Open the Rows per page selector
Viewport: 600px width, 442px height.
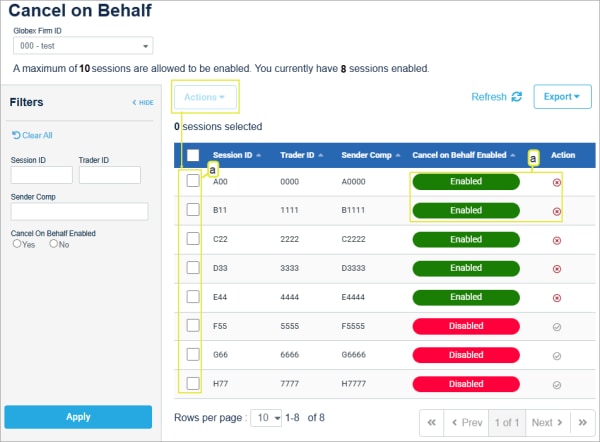click(266, 418)
